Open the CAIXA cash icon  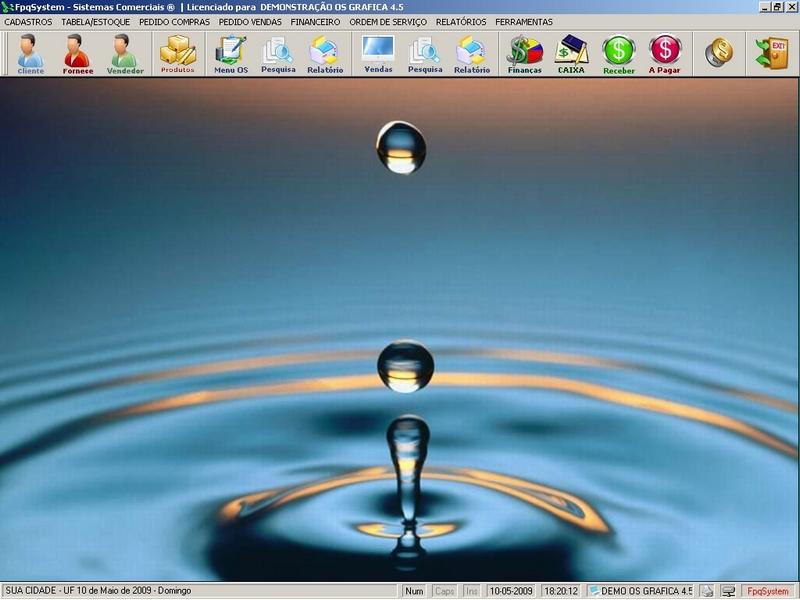(x=571, y=54)
